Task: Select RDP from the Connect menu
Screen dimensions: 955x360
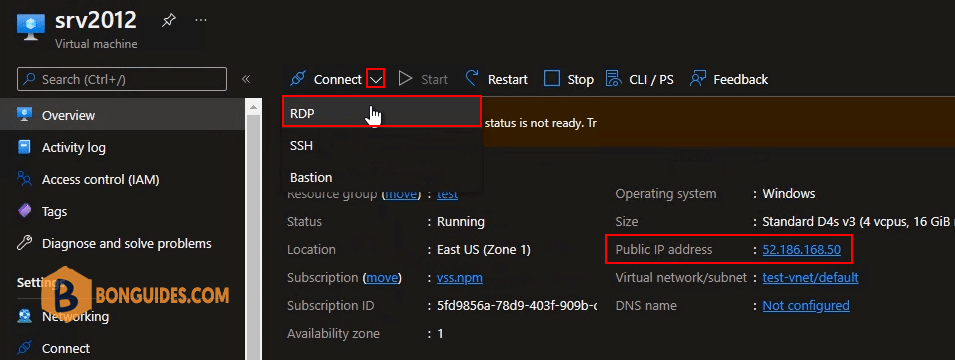Action: (x=382, y=111)
